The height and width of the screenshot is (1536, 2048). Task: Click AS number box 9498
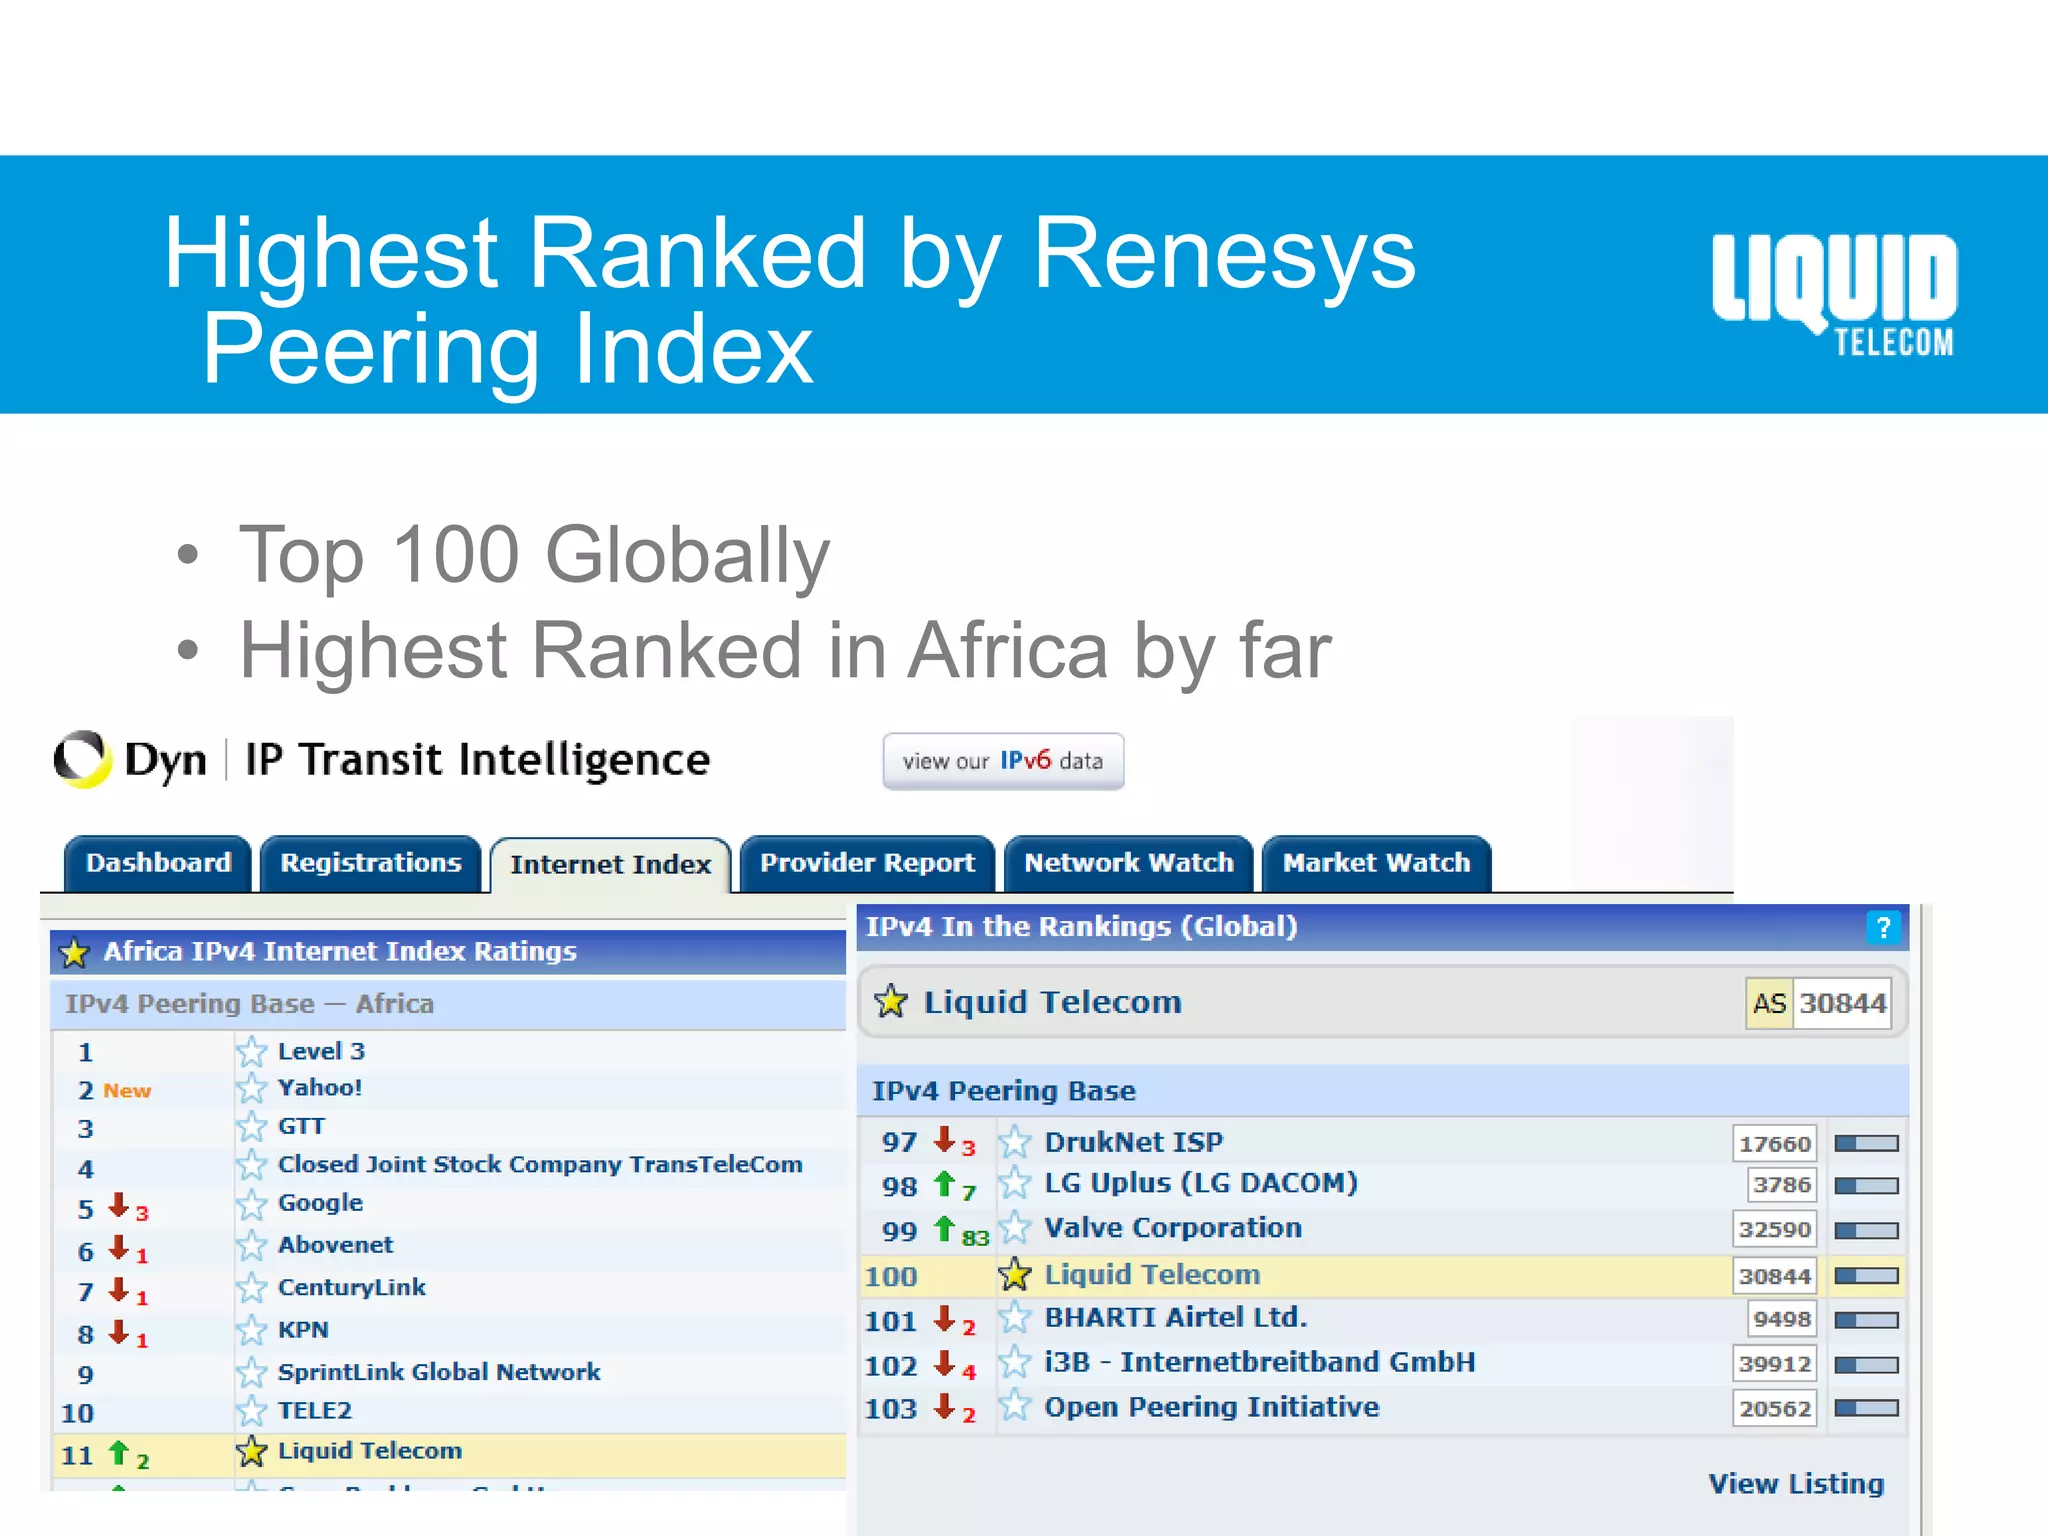1781,1320
